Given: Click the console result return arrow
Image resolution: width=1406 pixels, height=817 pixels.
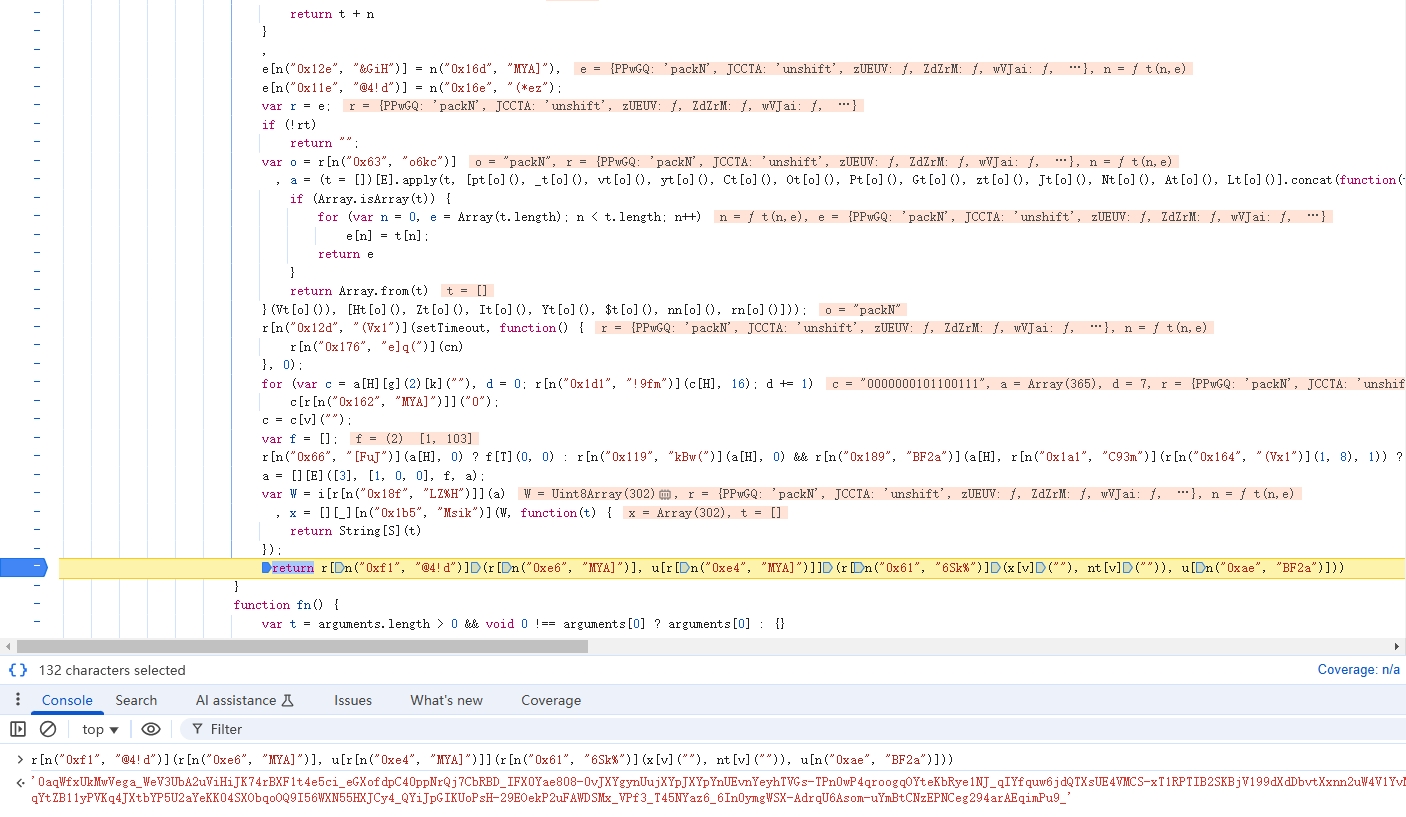Looking at the screenshot, I should coord(21,781).
